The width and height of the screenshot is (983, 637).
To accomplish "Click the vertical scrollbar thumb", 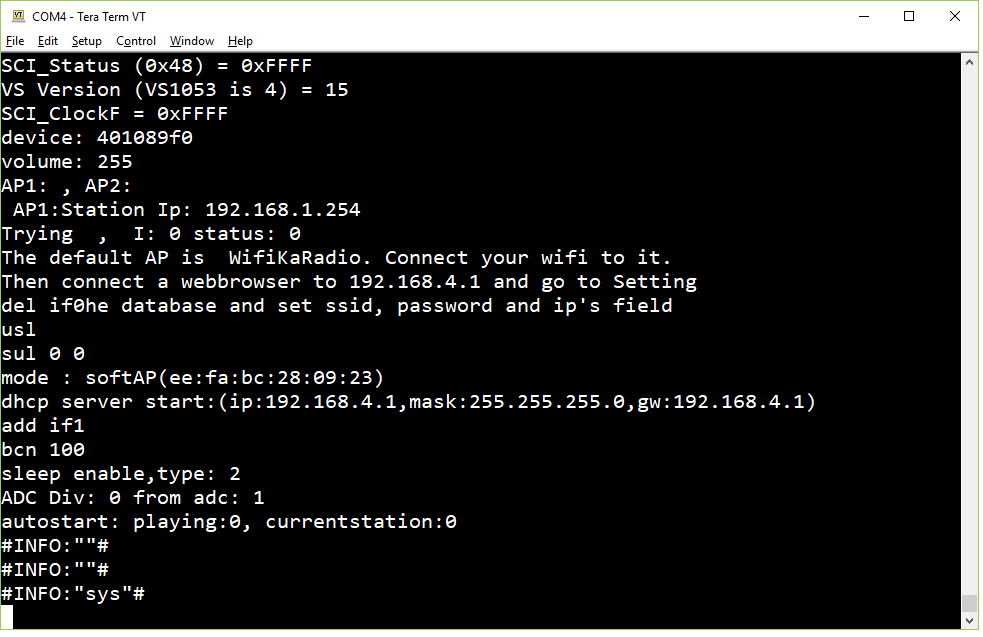I will (x=969, y=603).
